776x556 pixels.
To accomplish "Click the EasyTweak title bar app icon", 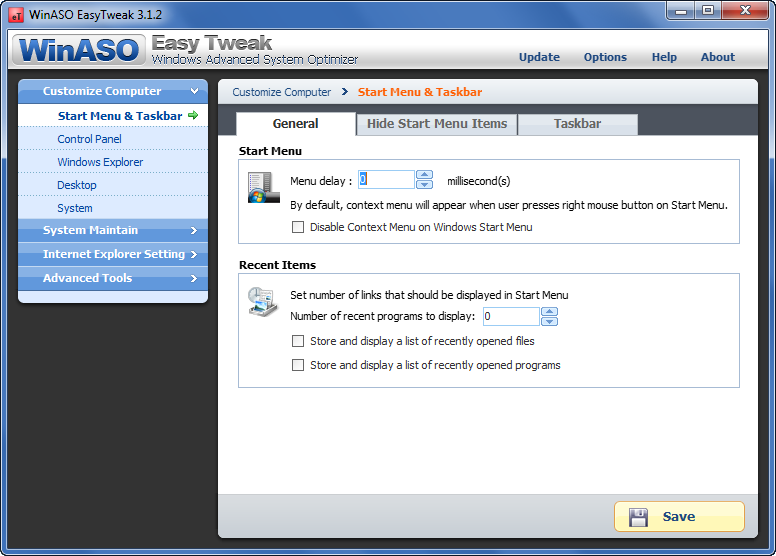I will [x=16, y=15].
